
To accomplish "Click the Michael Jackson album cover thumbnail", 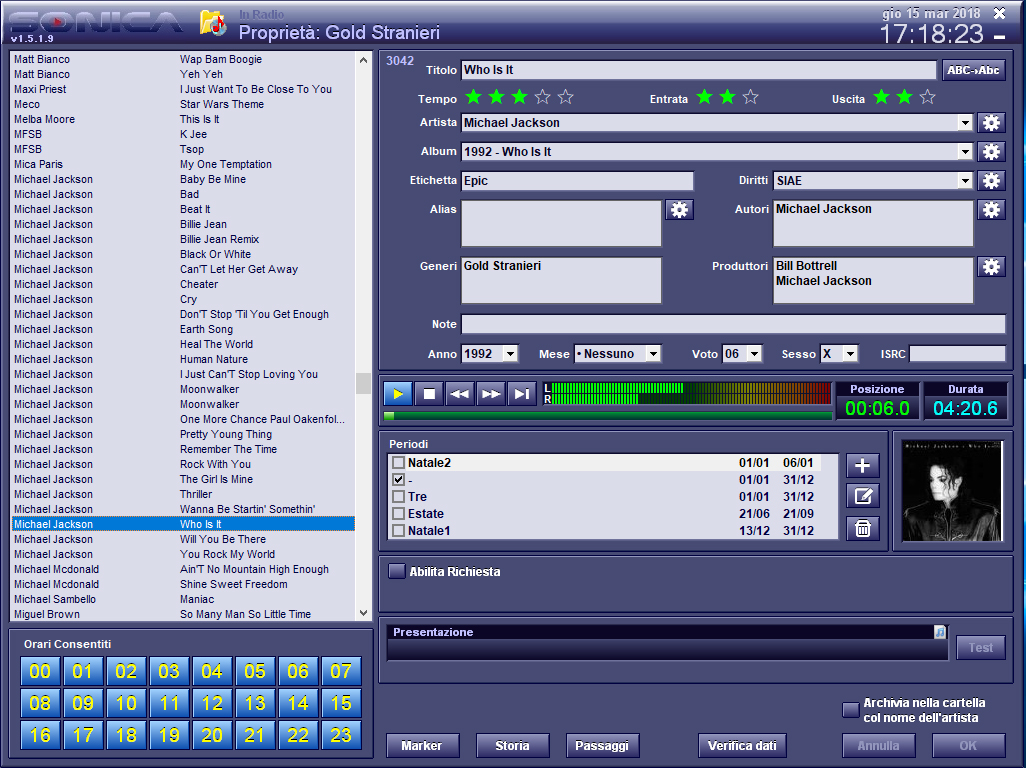I will (951, 491).
